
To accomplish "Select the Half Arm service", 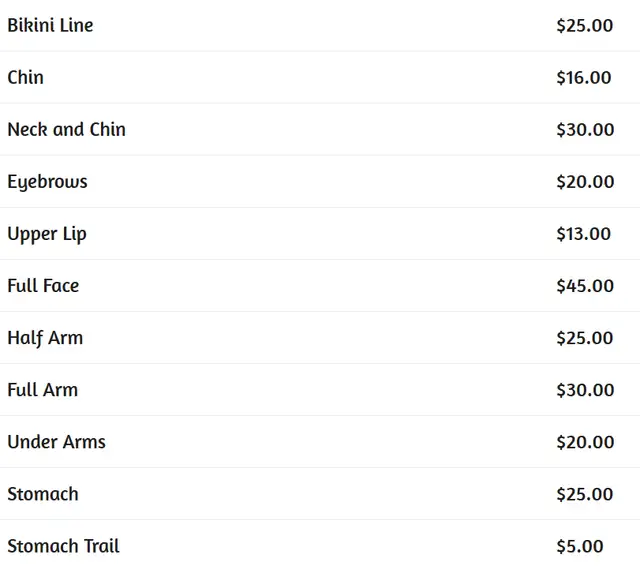I will [x=45, y=338].
